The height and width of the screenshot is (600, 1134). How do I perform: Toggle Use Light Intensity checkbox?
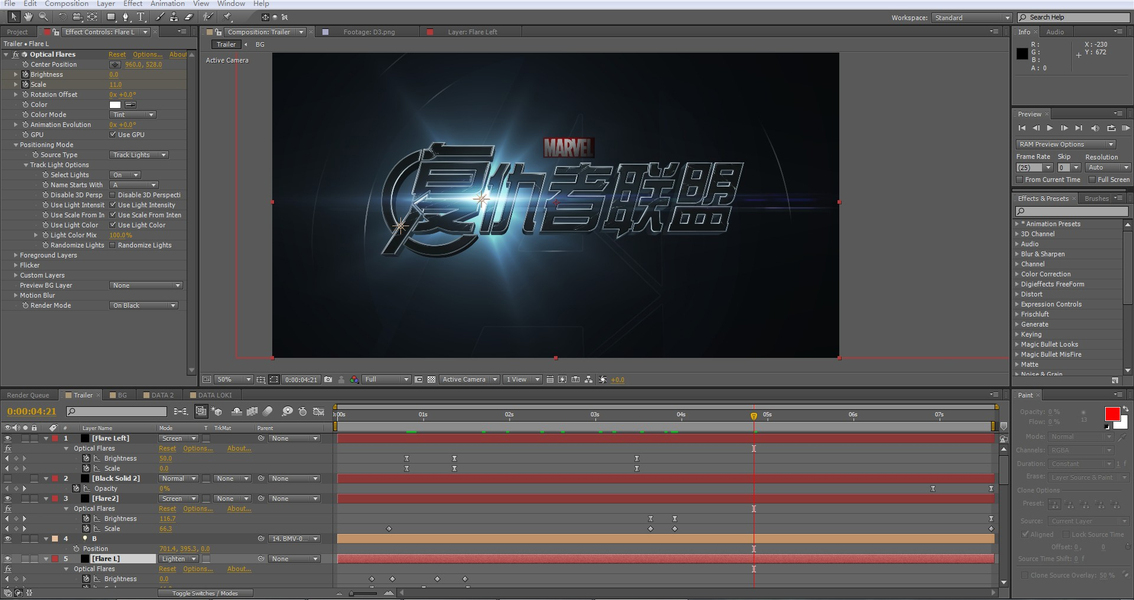coord(113,205)
